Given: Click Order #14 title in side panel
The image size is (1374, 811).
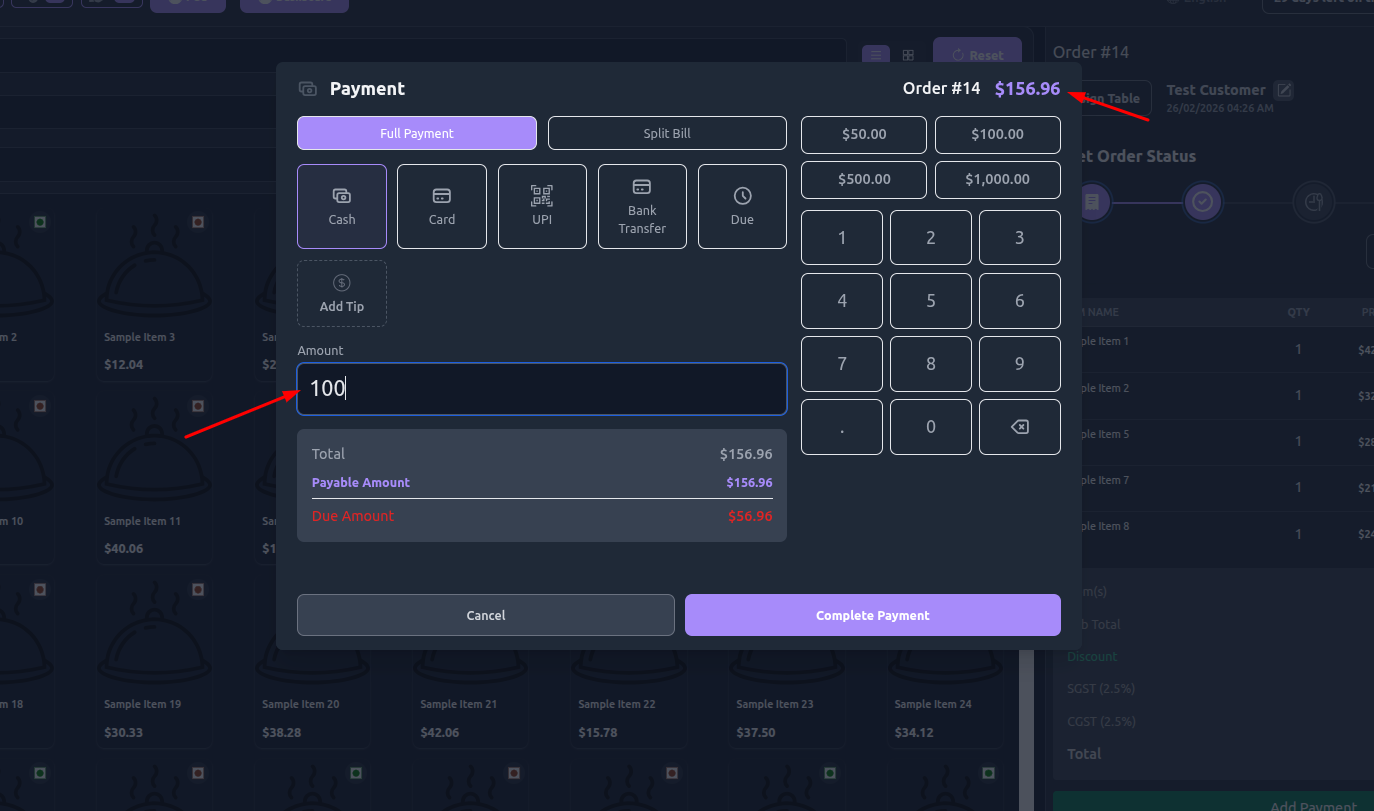Looking at the screenshot, I should [x=1091, y=52].
